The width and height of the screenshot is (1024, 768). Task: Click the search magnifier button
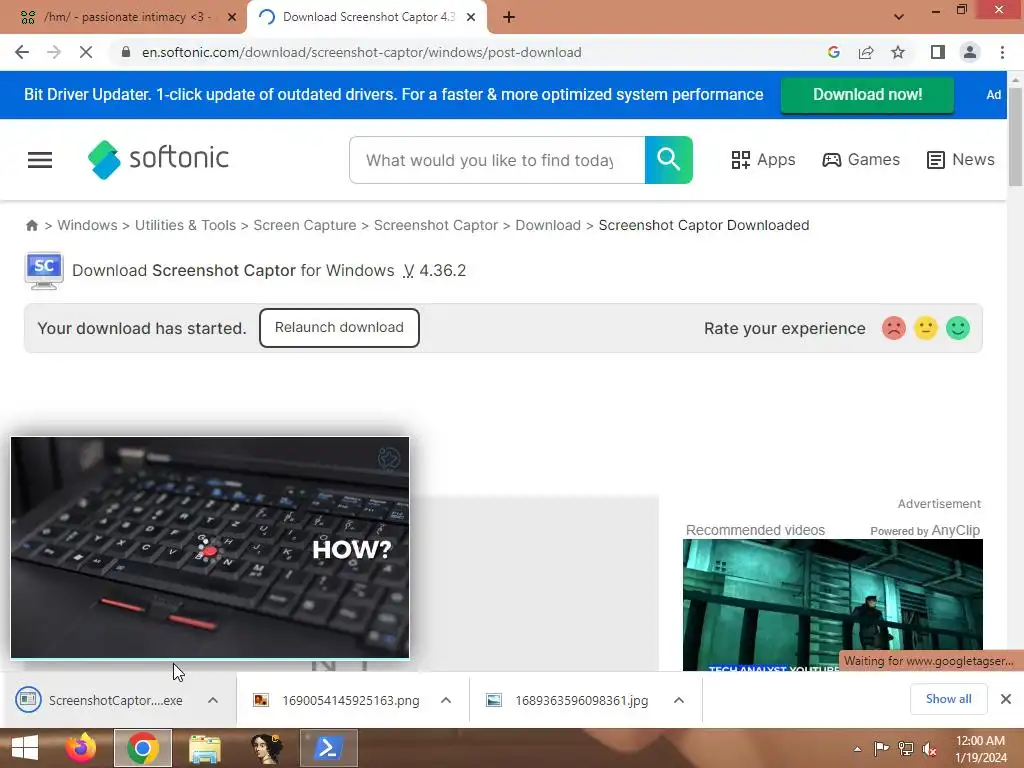[x=668, y=160]
